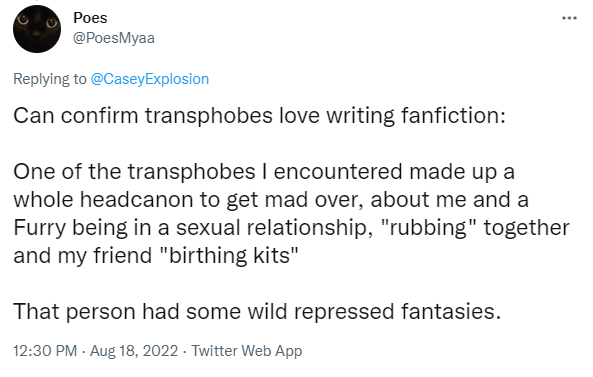Image resolution: width=593 pixels, height=377 pixels.
Task: Click the phrase 'my friend' in the tweet
Action: coord(105,256)
